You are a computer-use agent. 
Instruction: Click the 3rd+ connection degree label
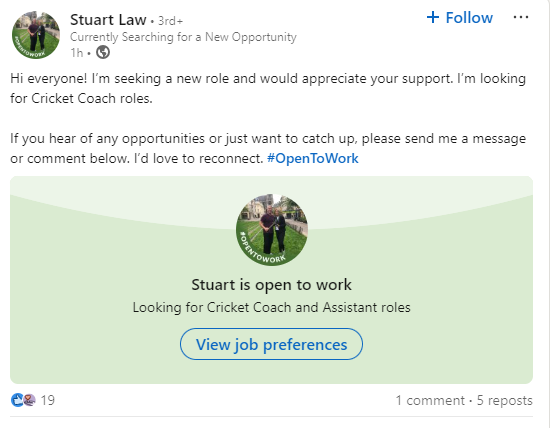coord(170,21)
